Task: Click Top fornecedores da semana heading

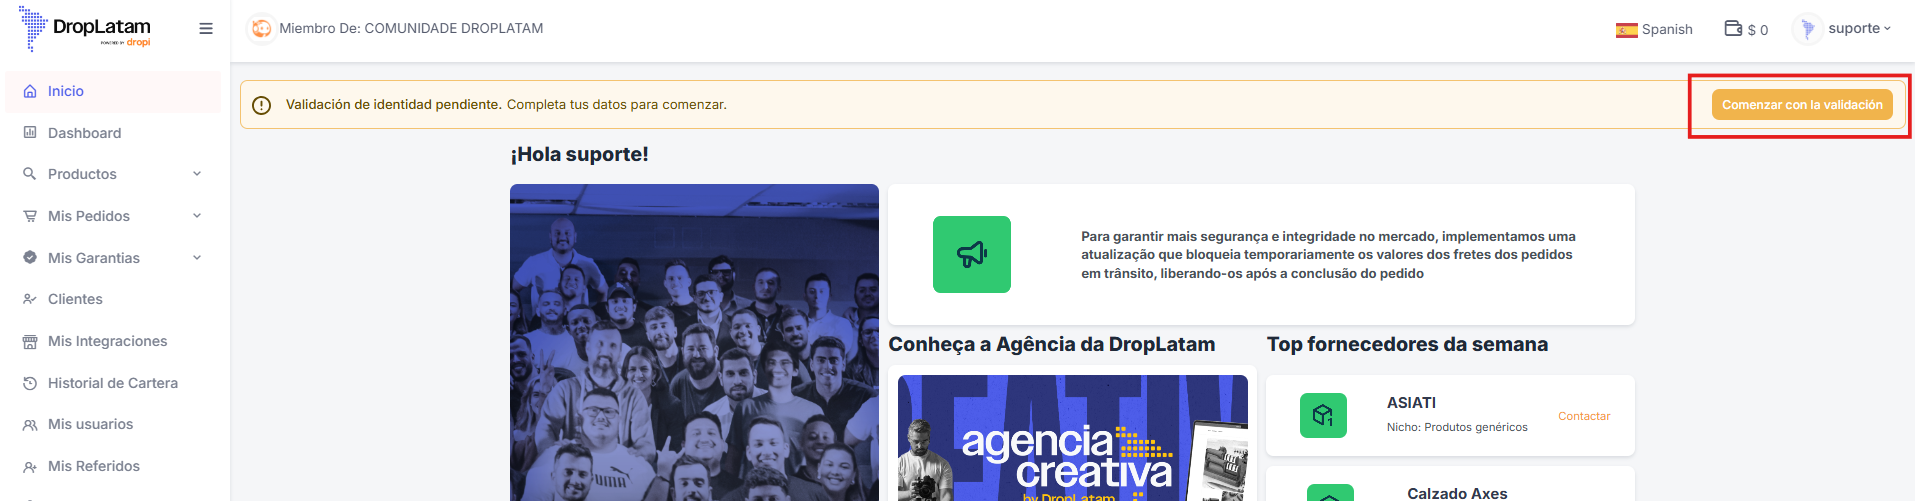Action: pos(1407,344)
